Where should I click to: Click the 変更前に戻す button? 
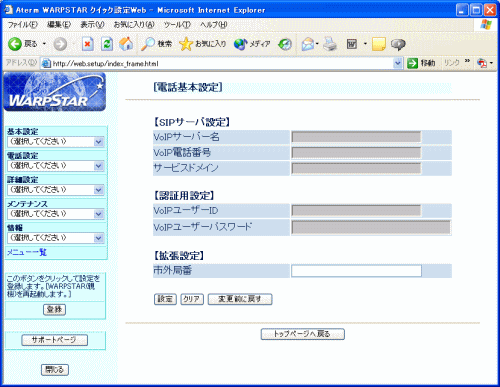point(240,299)
